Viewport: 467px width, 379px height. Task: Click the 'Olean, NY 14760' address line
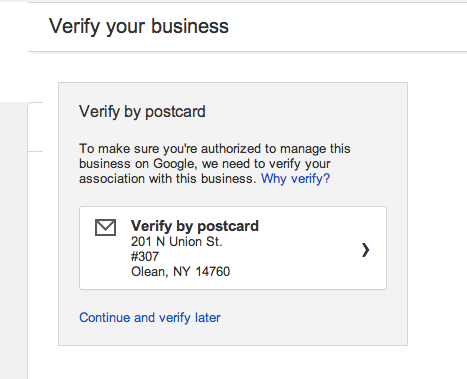(x=180, y=272)
